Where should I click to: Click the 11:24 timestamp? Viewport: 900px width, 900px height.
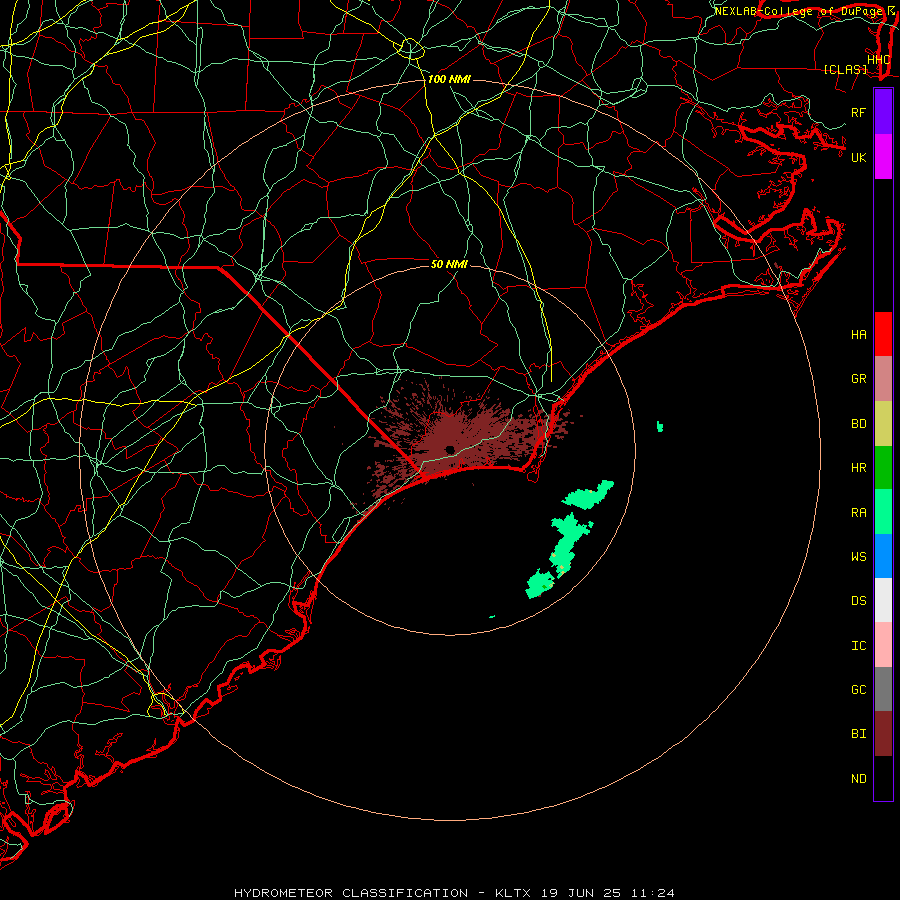coord(653,893)
